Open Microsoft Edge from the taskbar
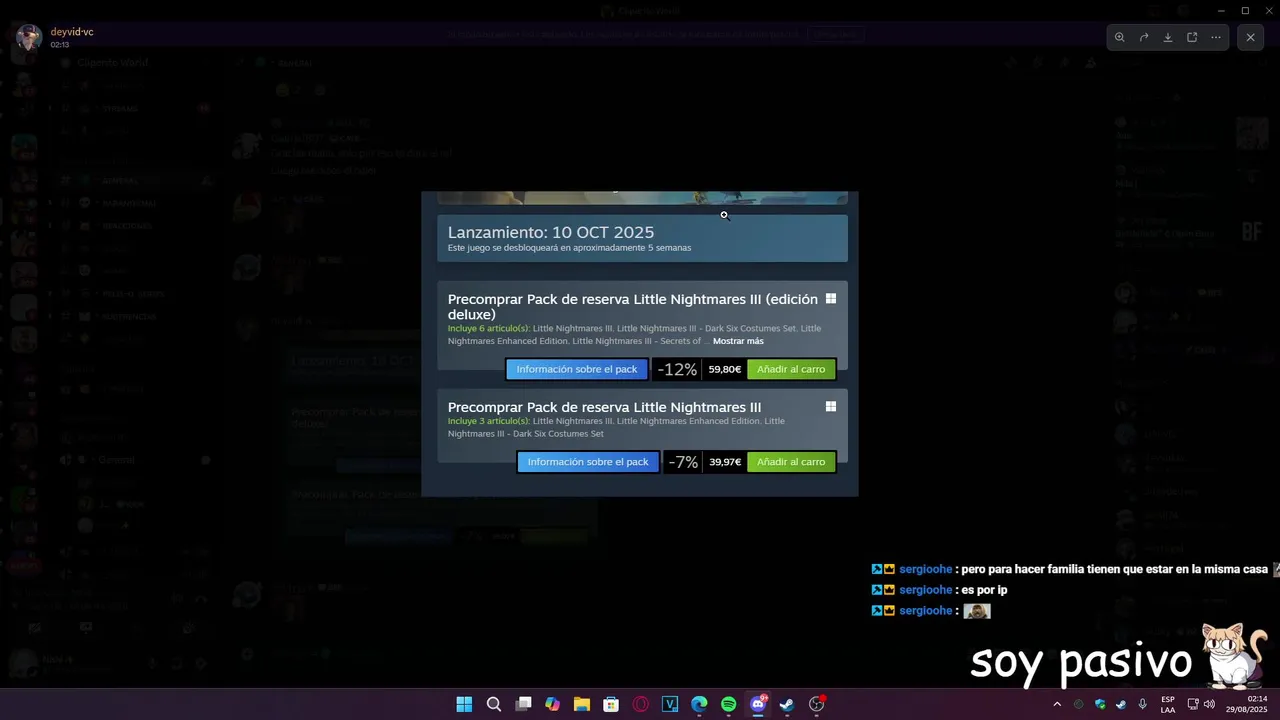Viewport: 1280px width, 720px height. point(699,704)
